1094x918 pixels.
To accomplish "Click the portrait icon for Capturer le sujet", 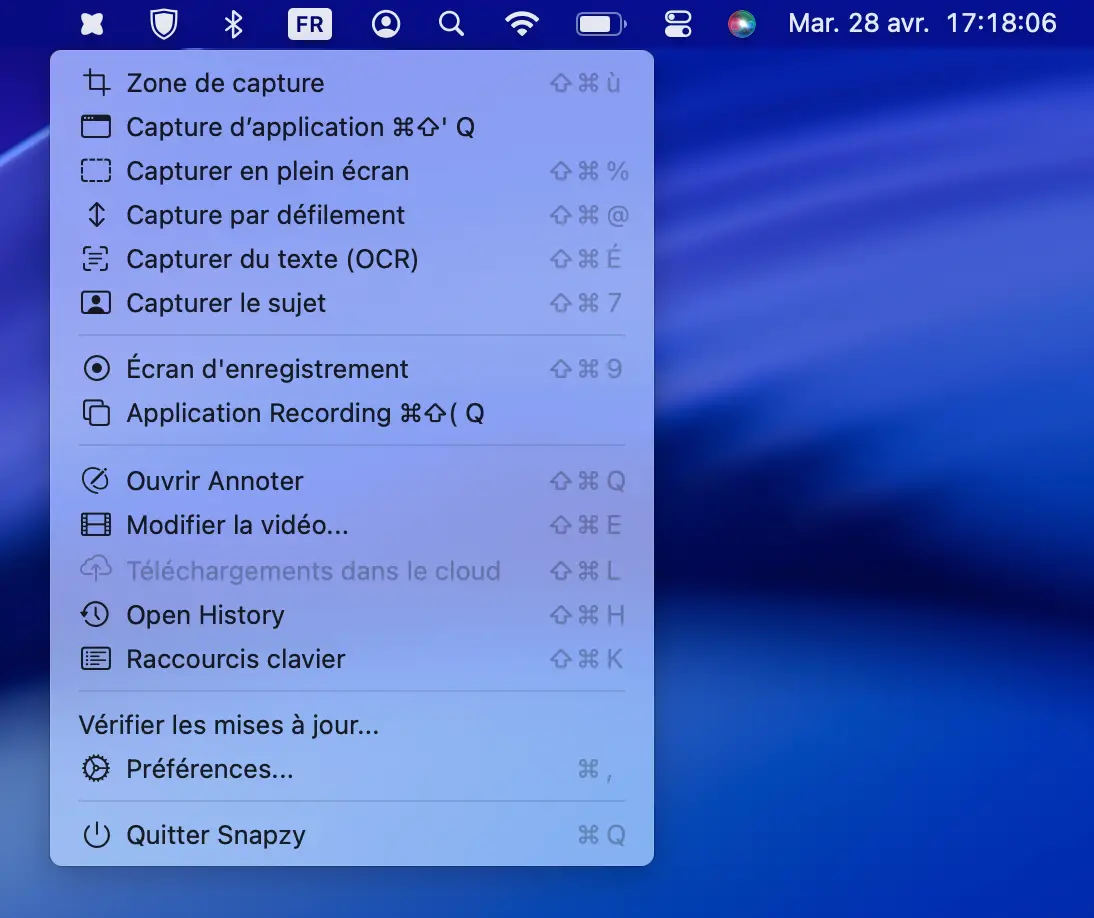I will tap(96, 303).
